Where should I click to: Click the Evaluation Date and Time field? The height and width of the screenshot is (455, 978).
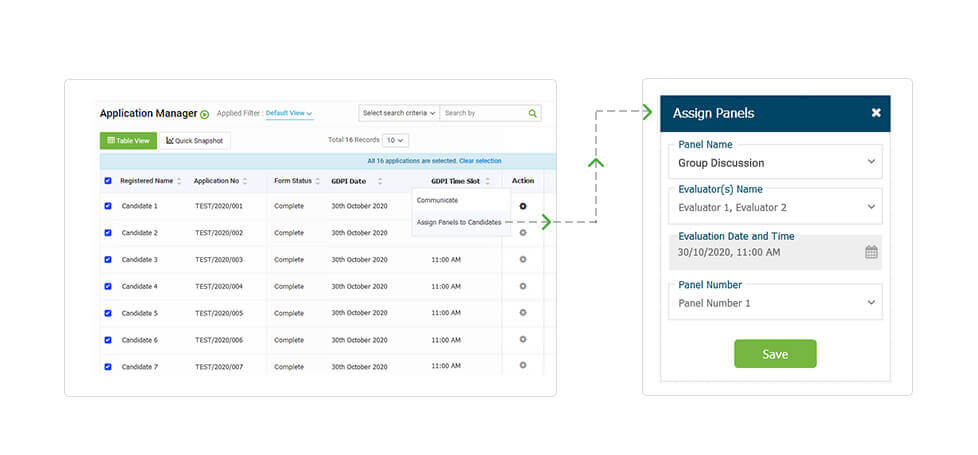775,252
